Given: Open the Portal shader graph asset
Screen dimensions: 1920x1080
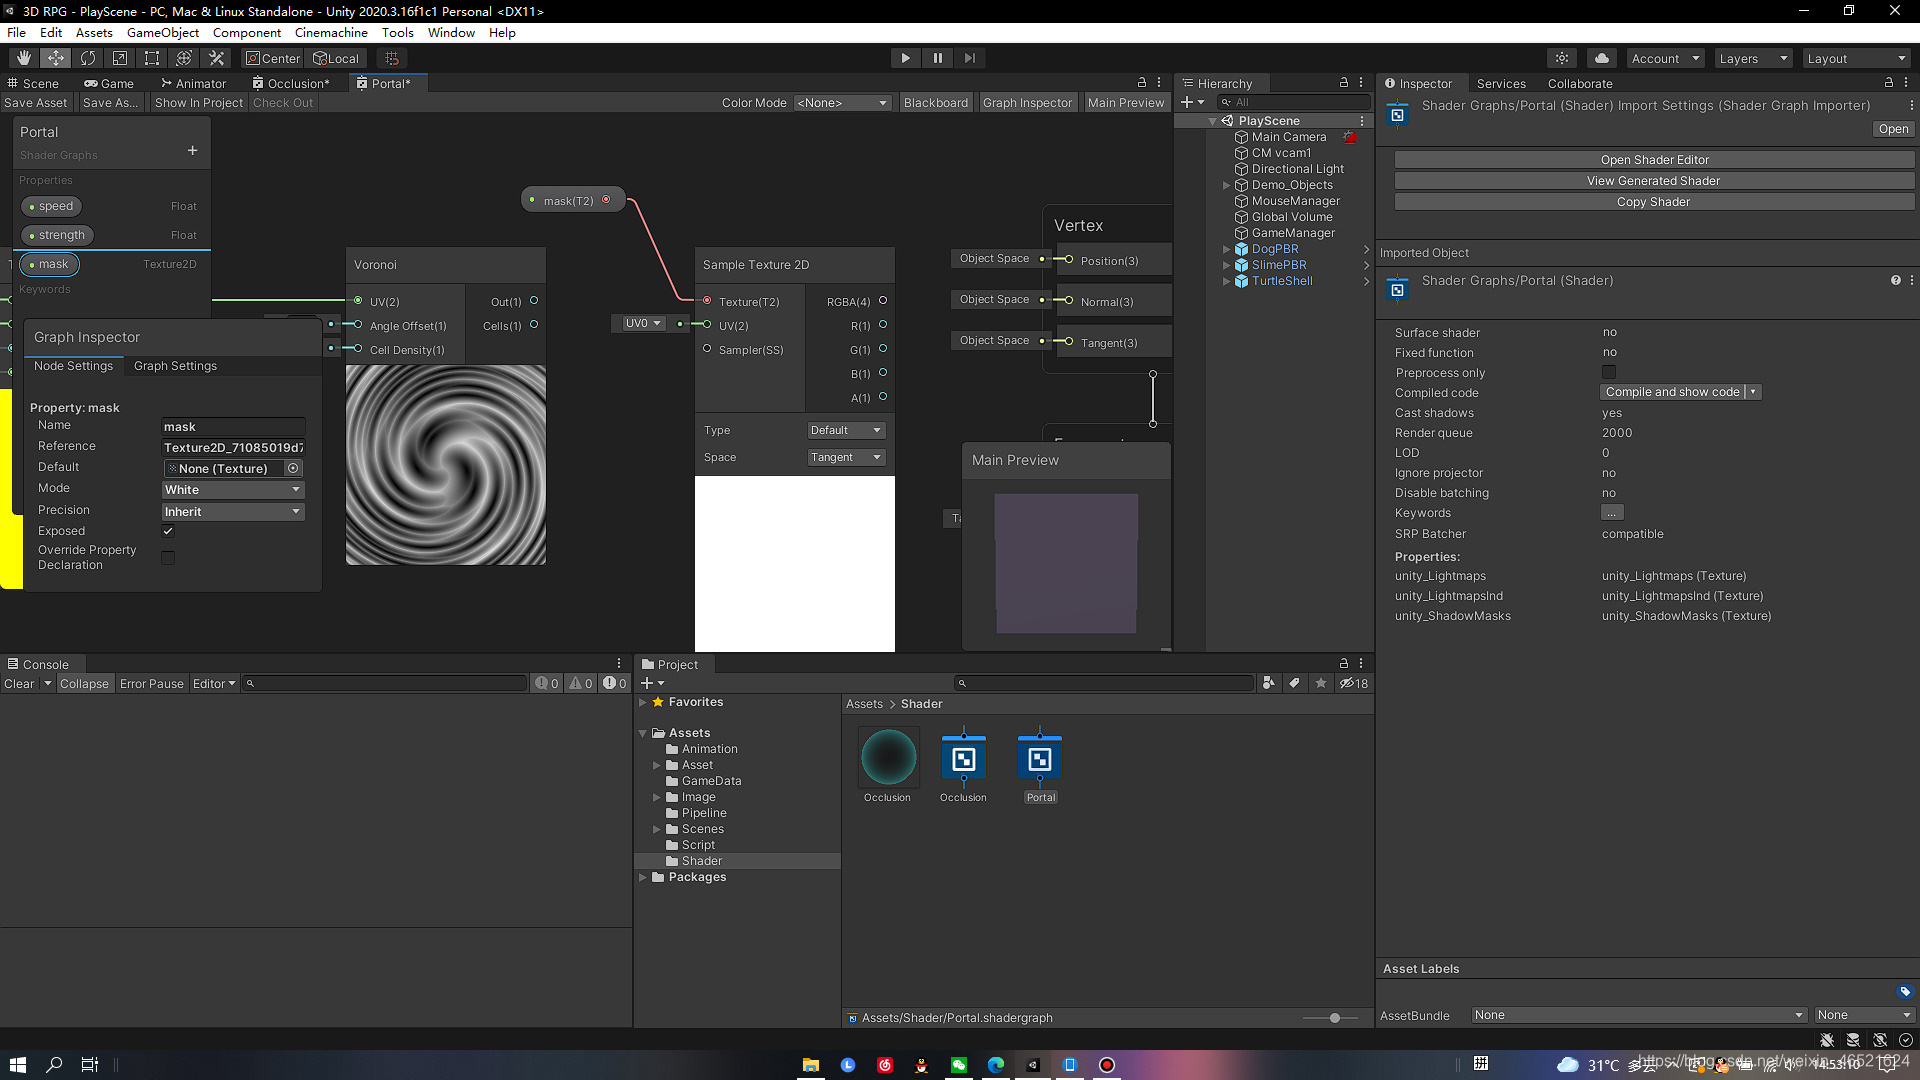Looking at the screenshot, I should tap(1040, 761).
